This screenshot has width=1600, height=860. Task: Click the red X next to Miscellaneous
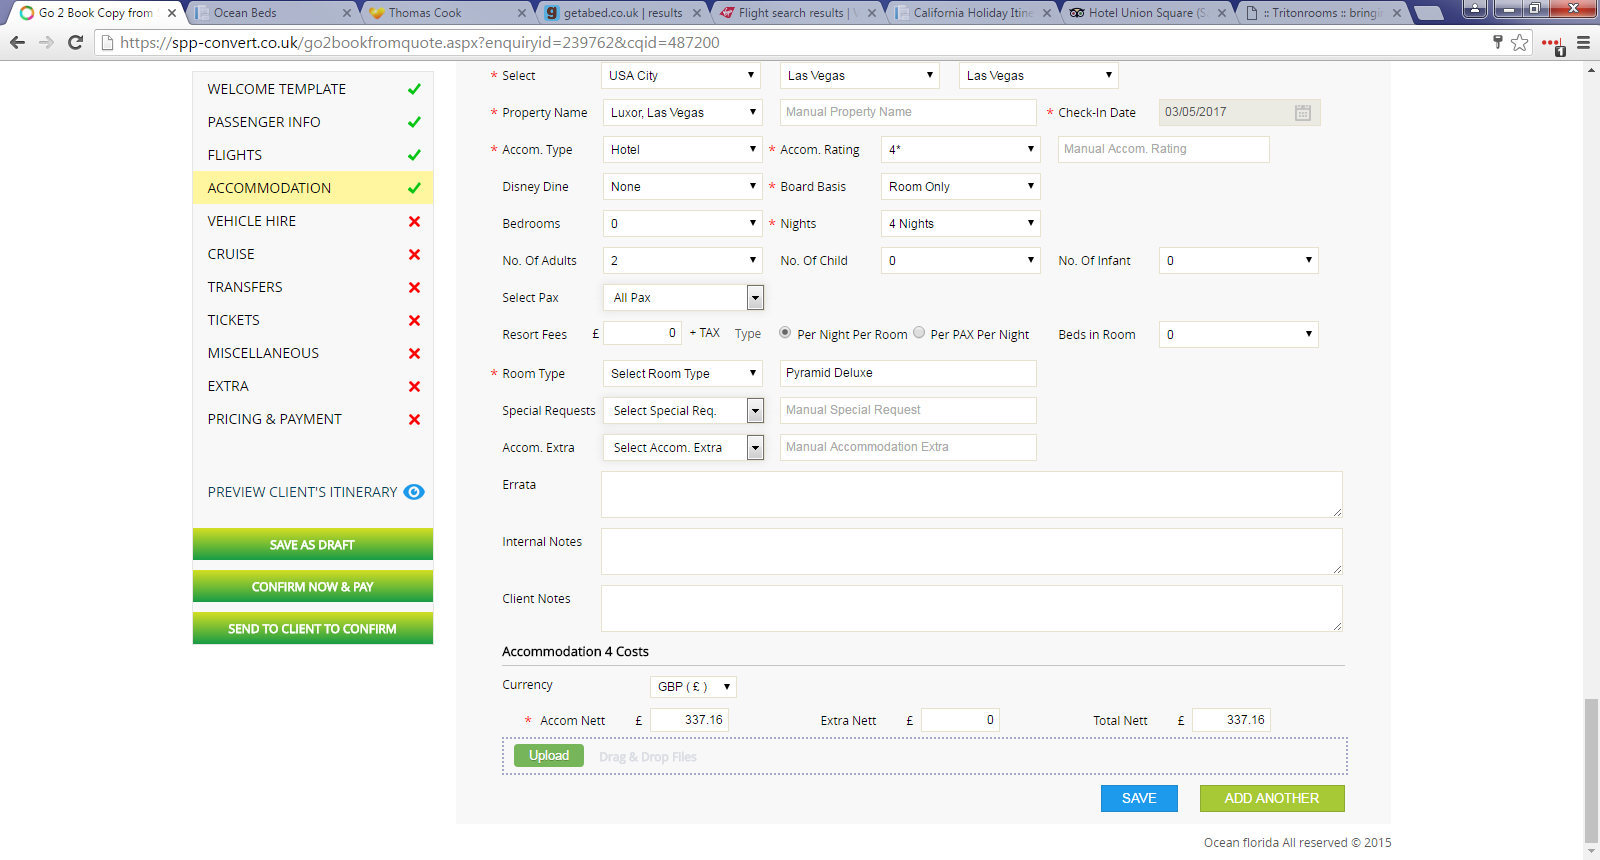[x=414, y=354]
